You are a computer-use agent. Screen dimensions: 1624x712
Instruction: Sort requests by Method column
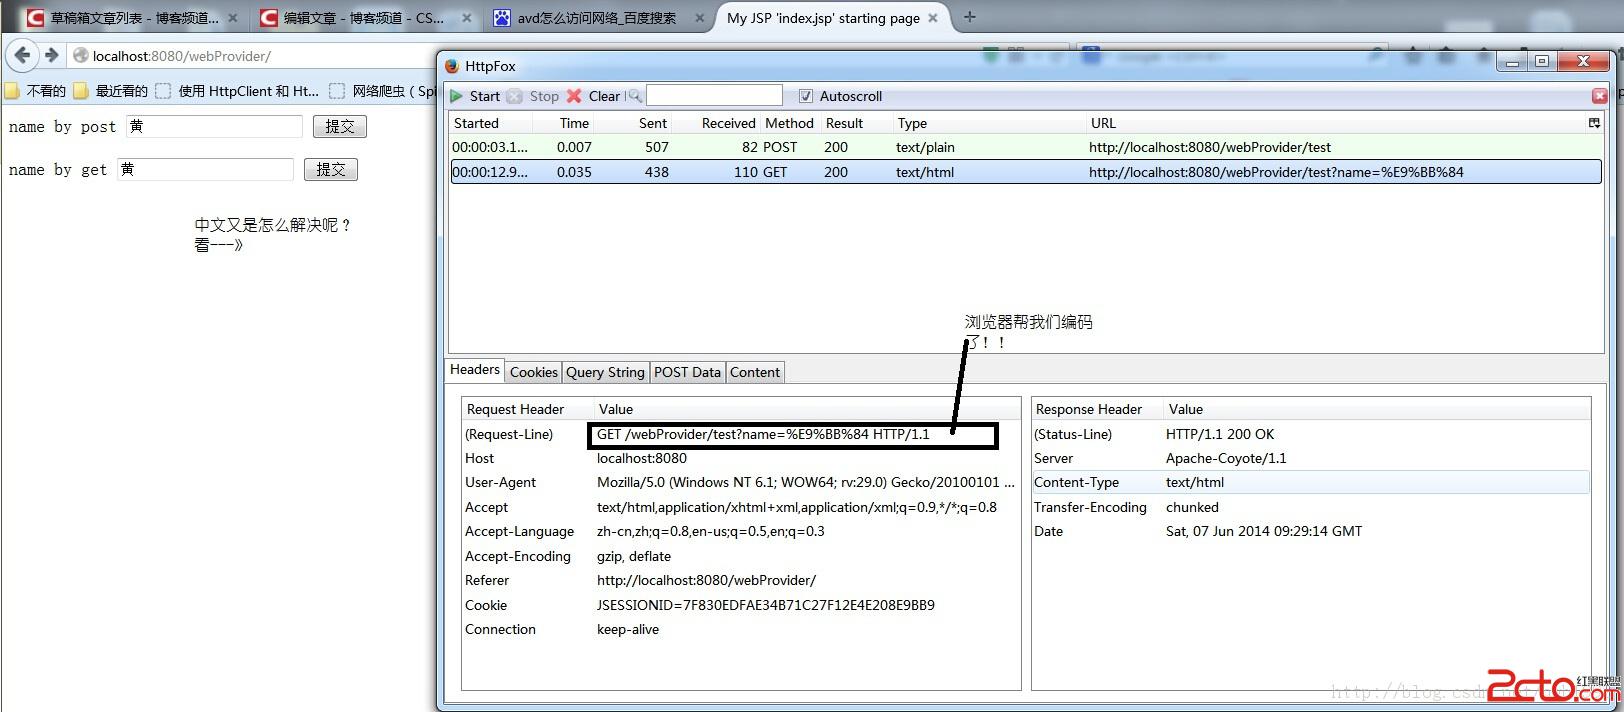click(x=790, y=123)
